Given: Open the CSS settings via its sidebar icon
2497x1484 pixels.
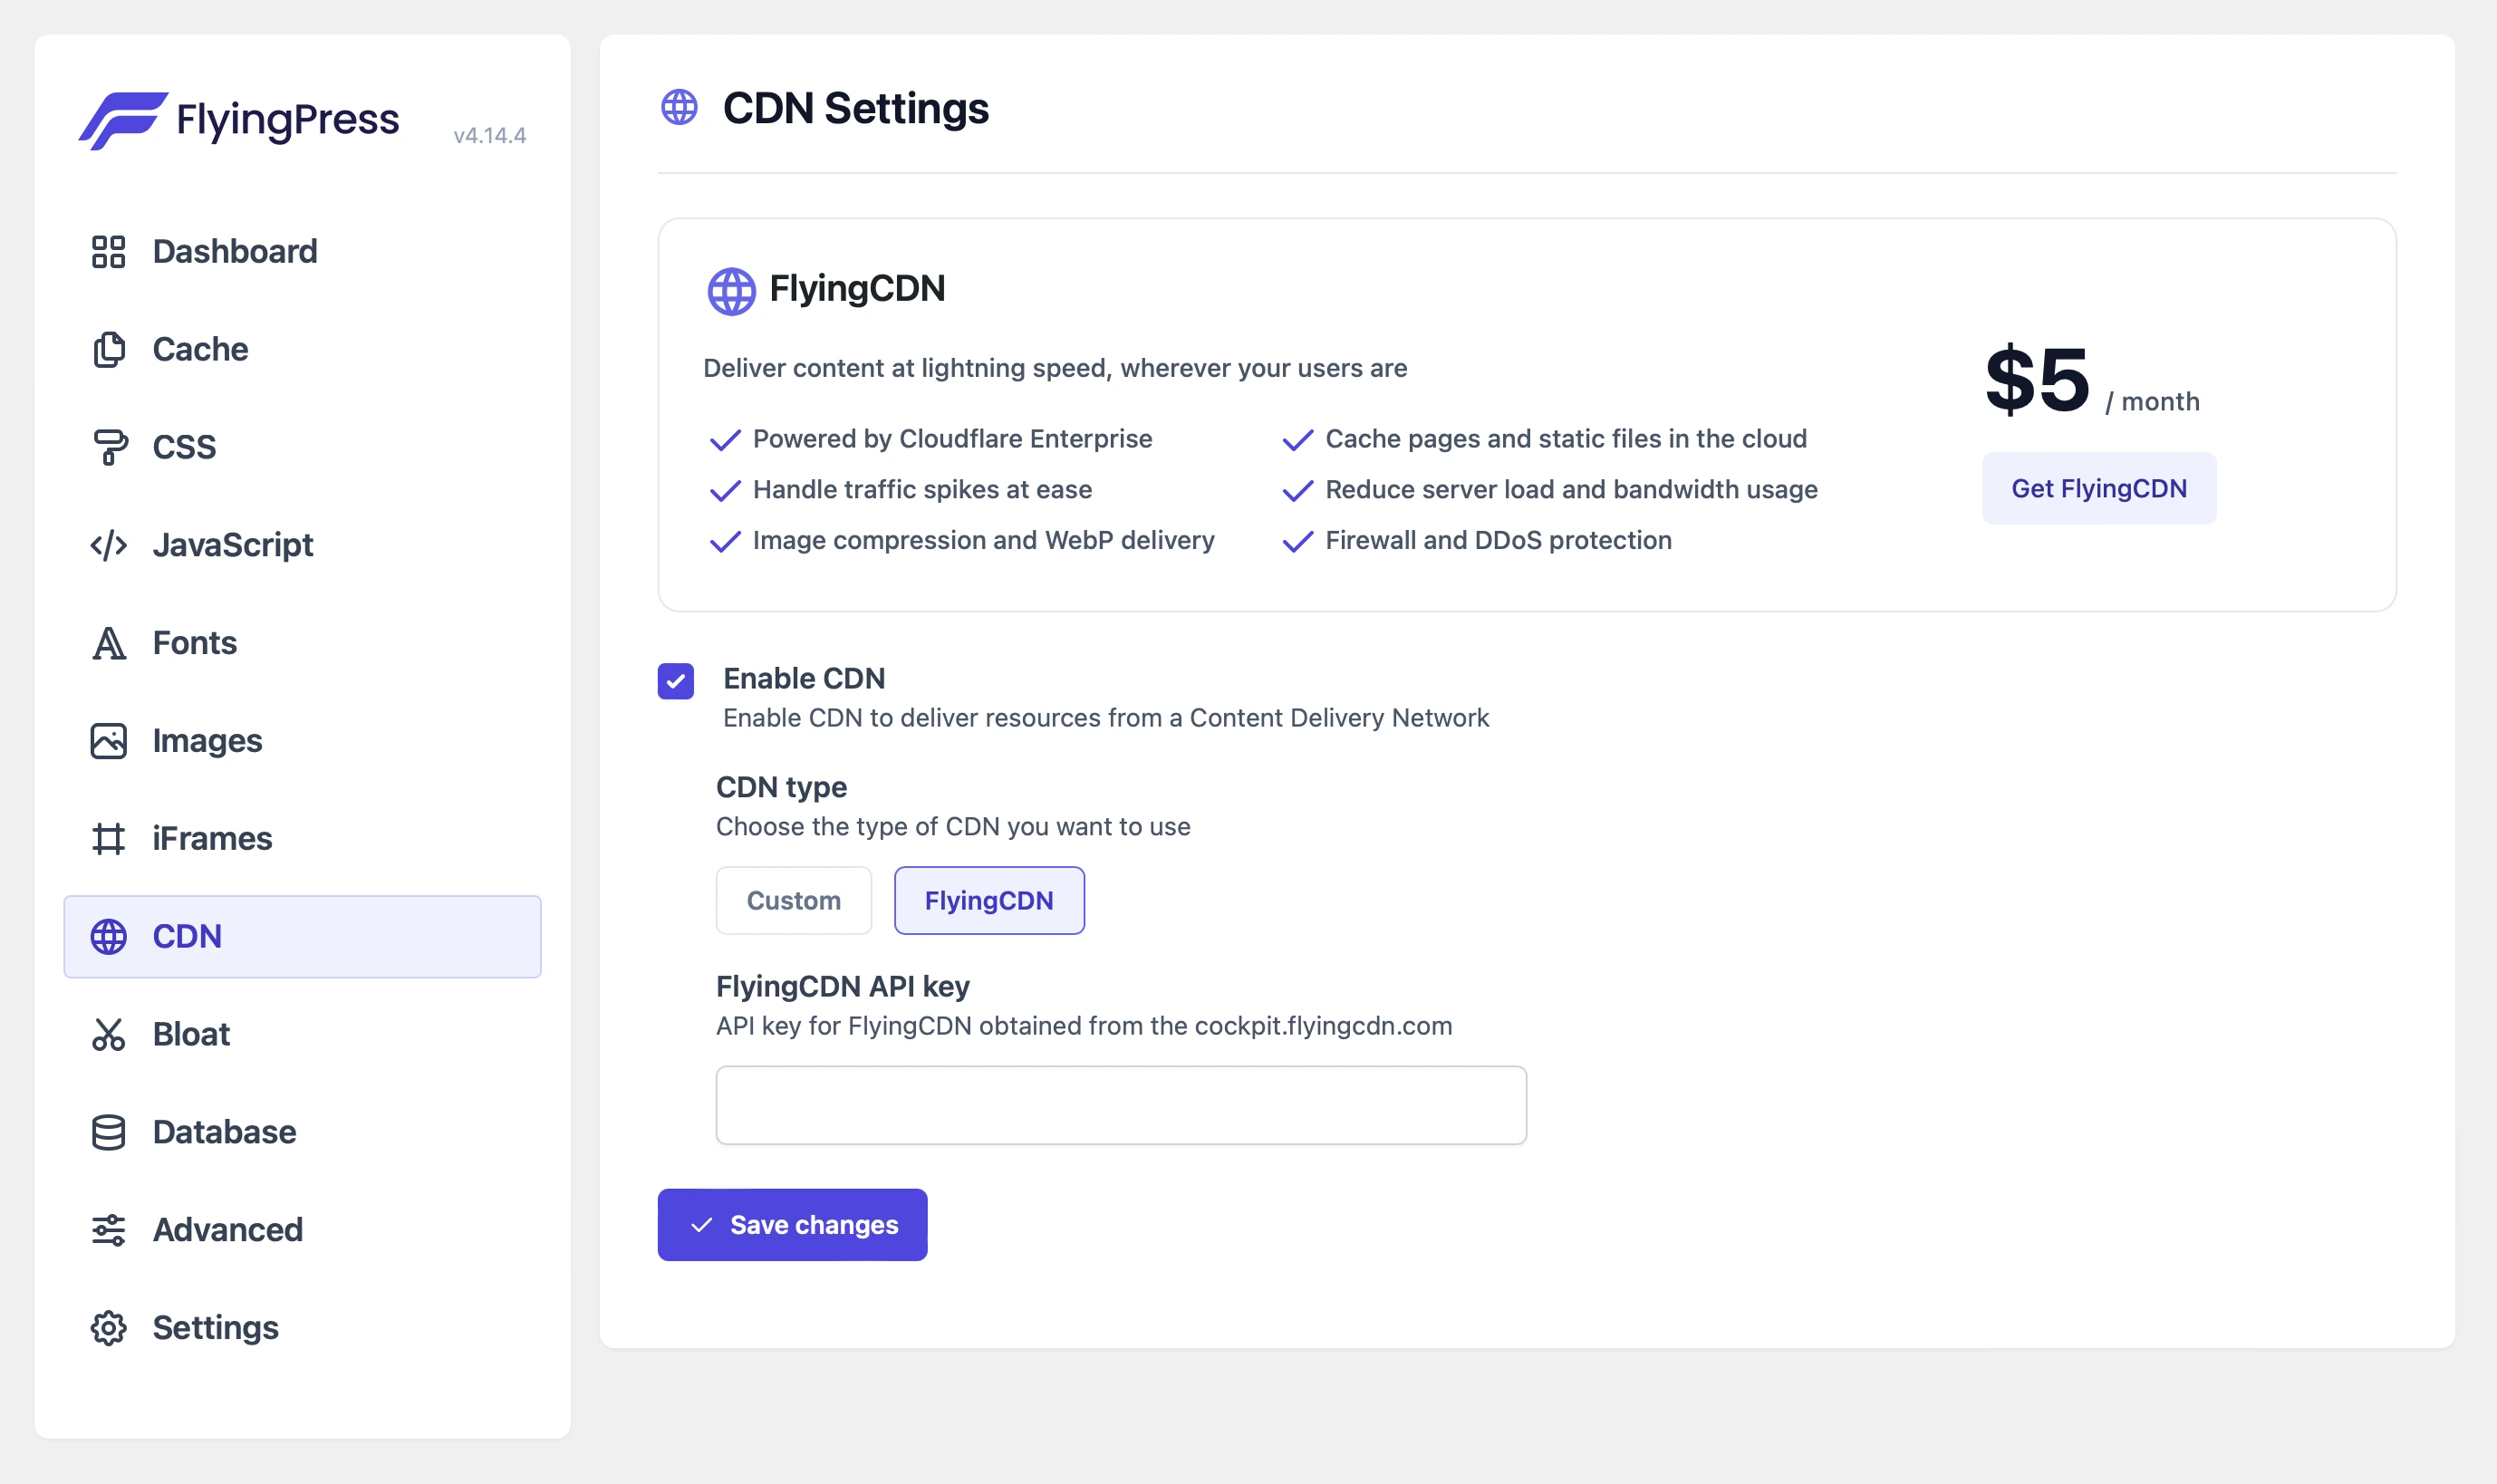Looking at the screenshot, I should pyautogui.click(x=109, y=447).
